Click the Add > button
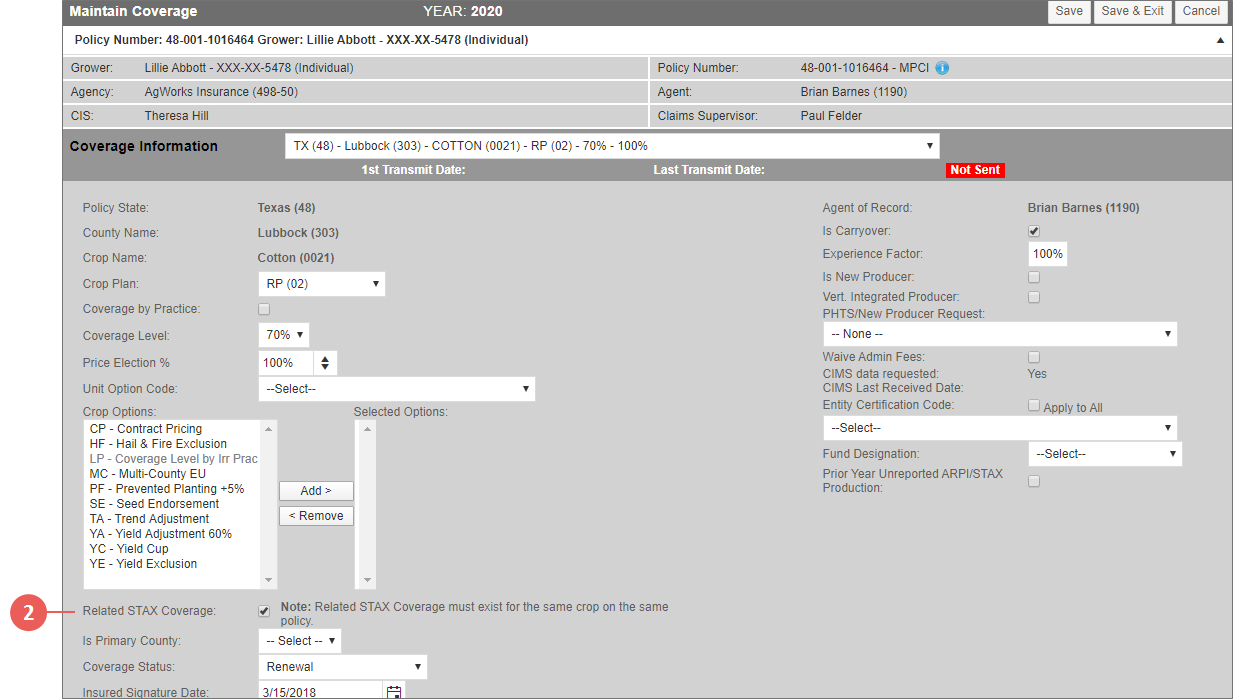 (x=316, y=490)
